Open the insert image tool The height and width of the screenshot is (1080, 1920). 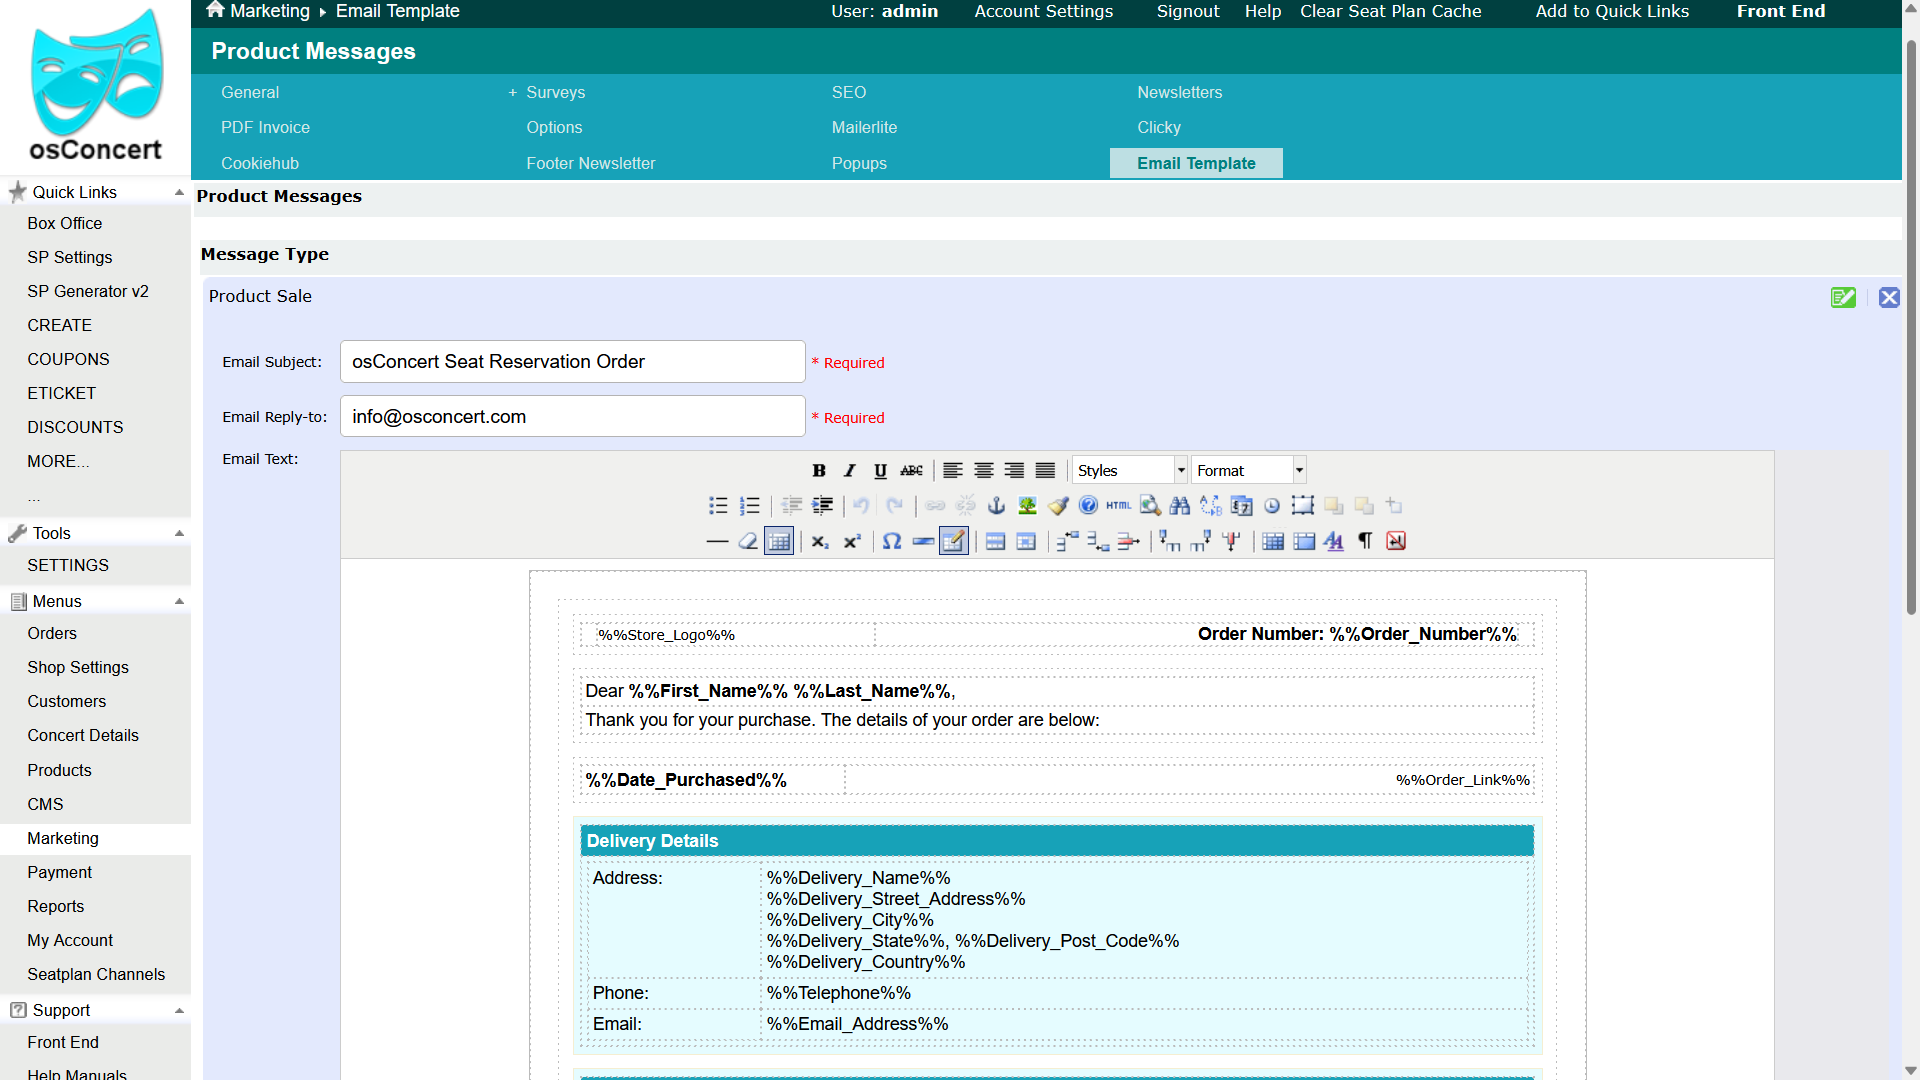(x=1027, y=506)
